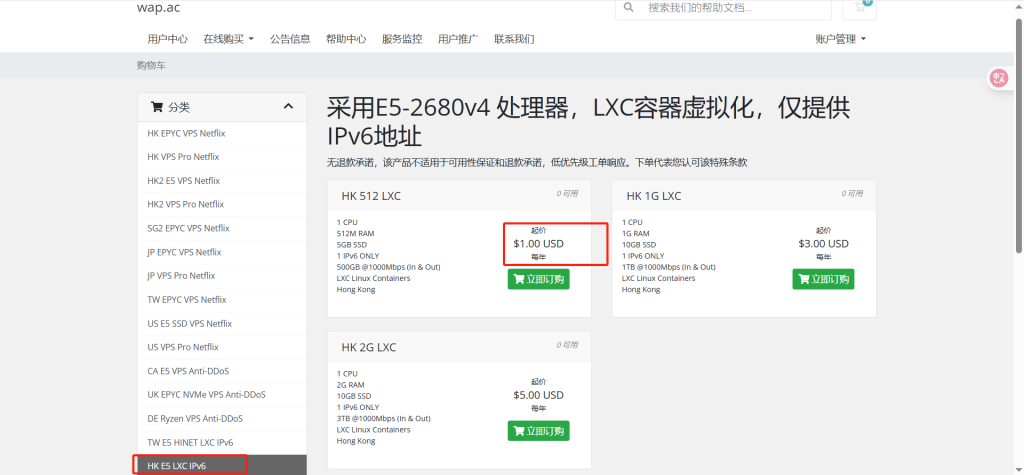Click 服务监控 in the navbar
The height and width of the screenshot is (475, 1024).
402,39
